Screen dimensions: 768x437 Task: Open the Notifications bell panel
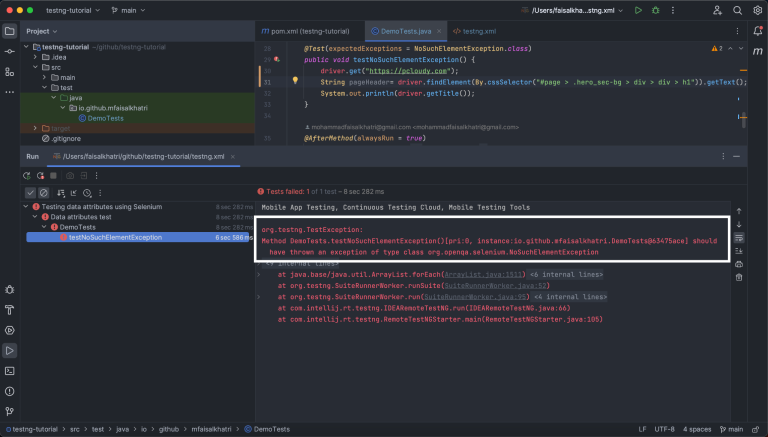(x=757, y=31)
